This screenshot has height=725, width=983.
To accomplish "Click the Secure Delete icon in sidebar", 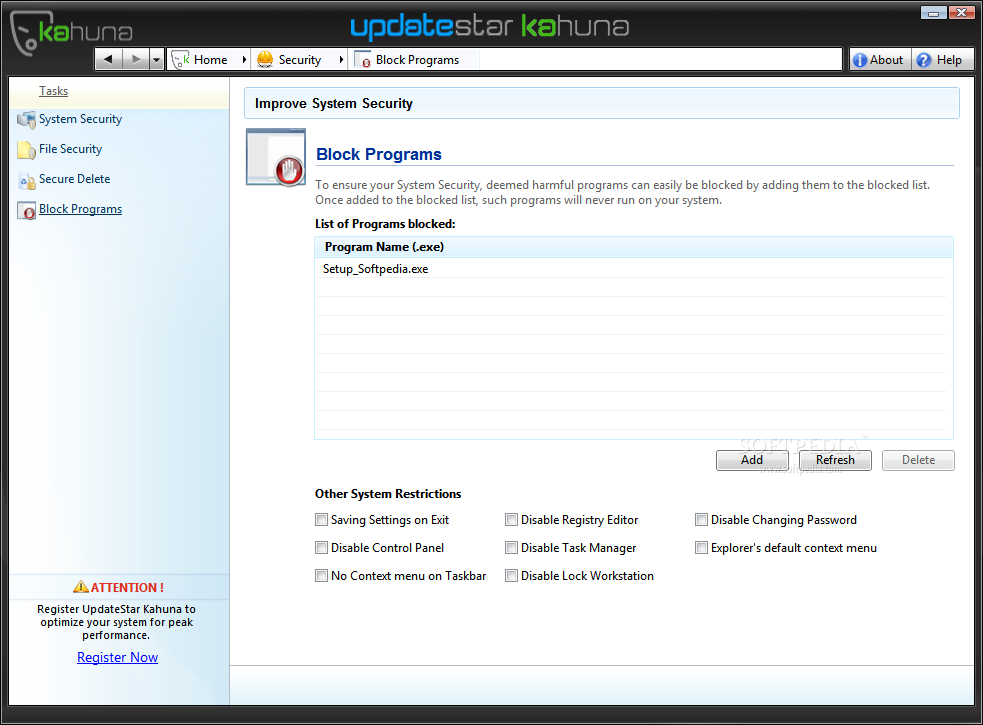I will (26, 181).
